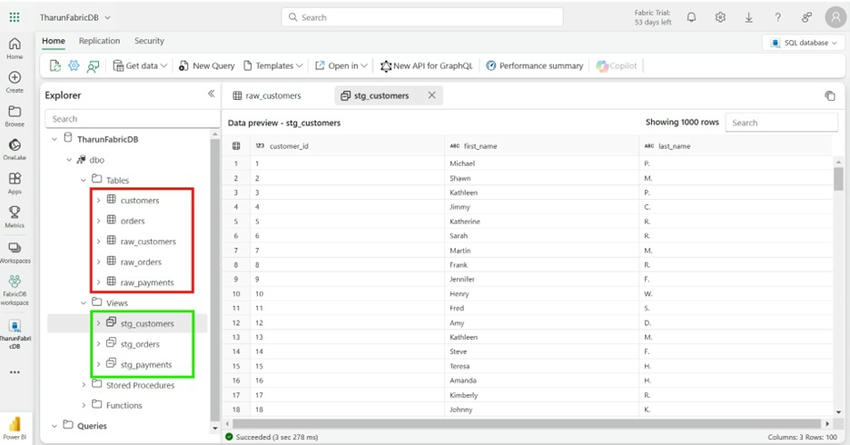
Task: Expand the raw_customers table node
Action: 98,241
